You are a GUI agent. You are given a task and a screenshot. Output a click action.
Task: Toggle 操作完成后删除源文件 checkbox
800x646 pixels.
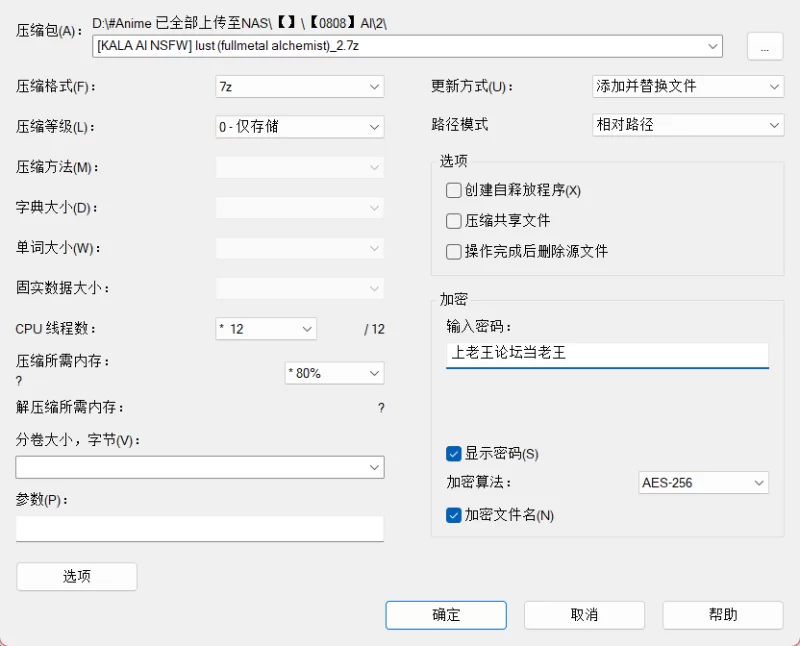tap(454, 251)
